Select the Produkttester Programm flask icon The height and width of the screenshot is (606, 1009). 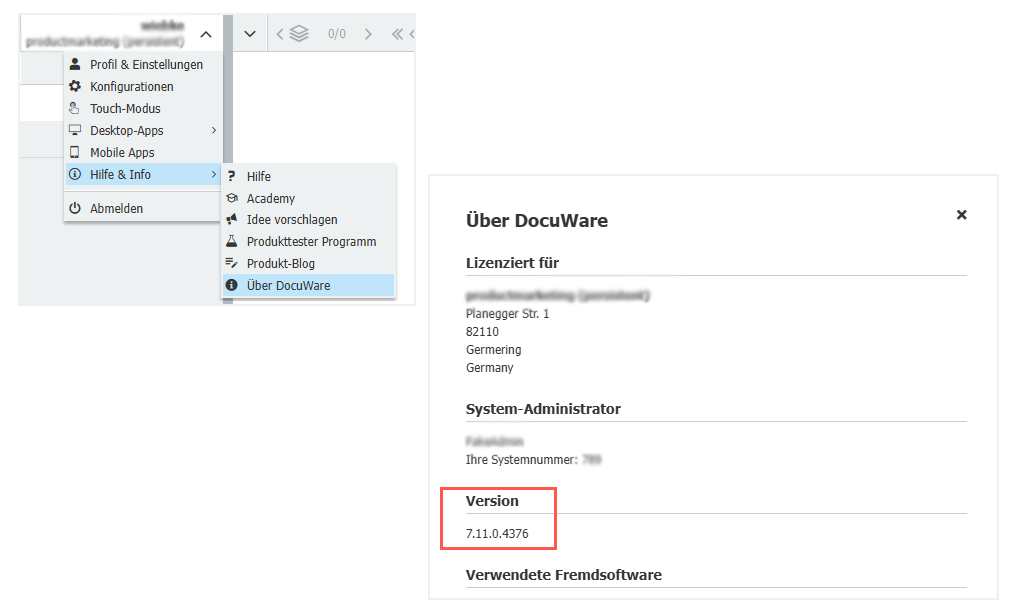coord(232,240)
